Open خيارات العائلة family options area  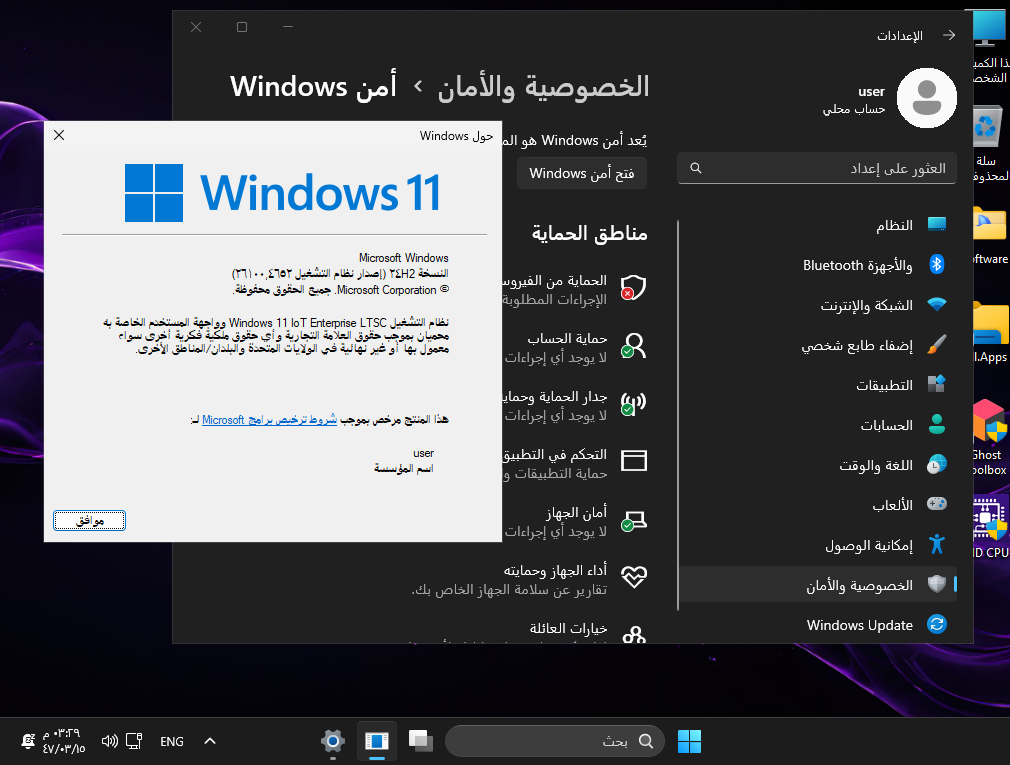528,632
